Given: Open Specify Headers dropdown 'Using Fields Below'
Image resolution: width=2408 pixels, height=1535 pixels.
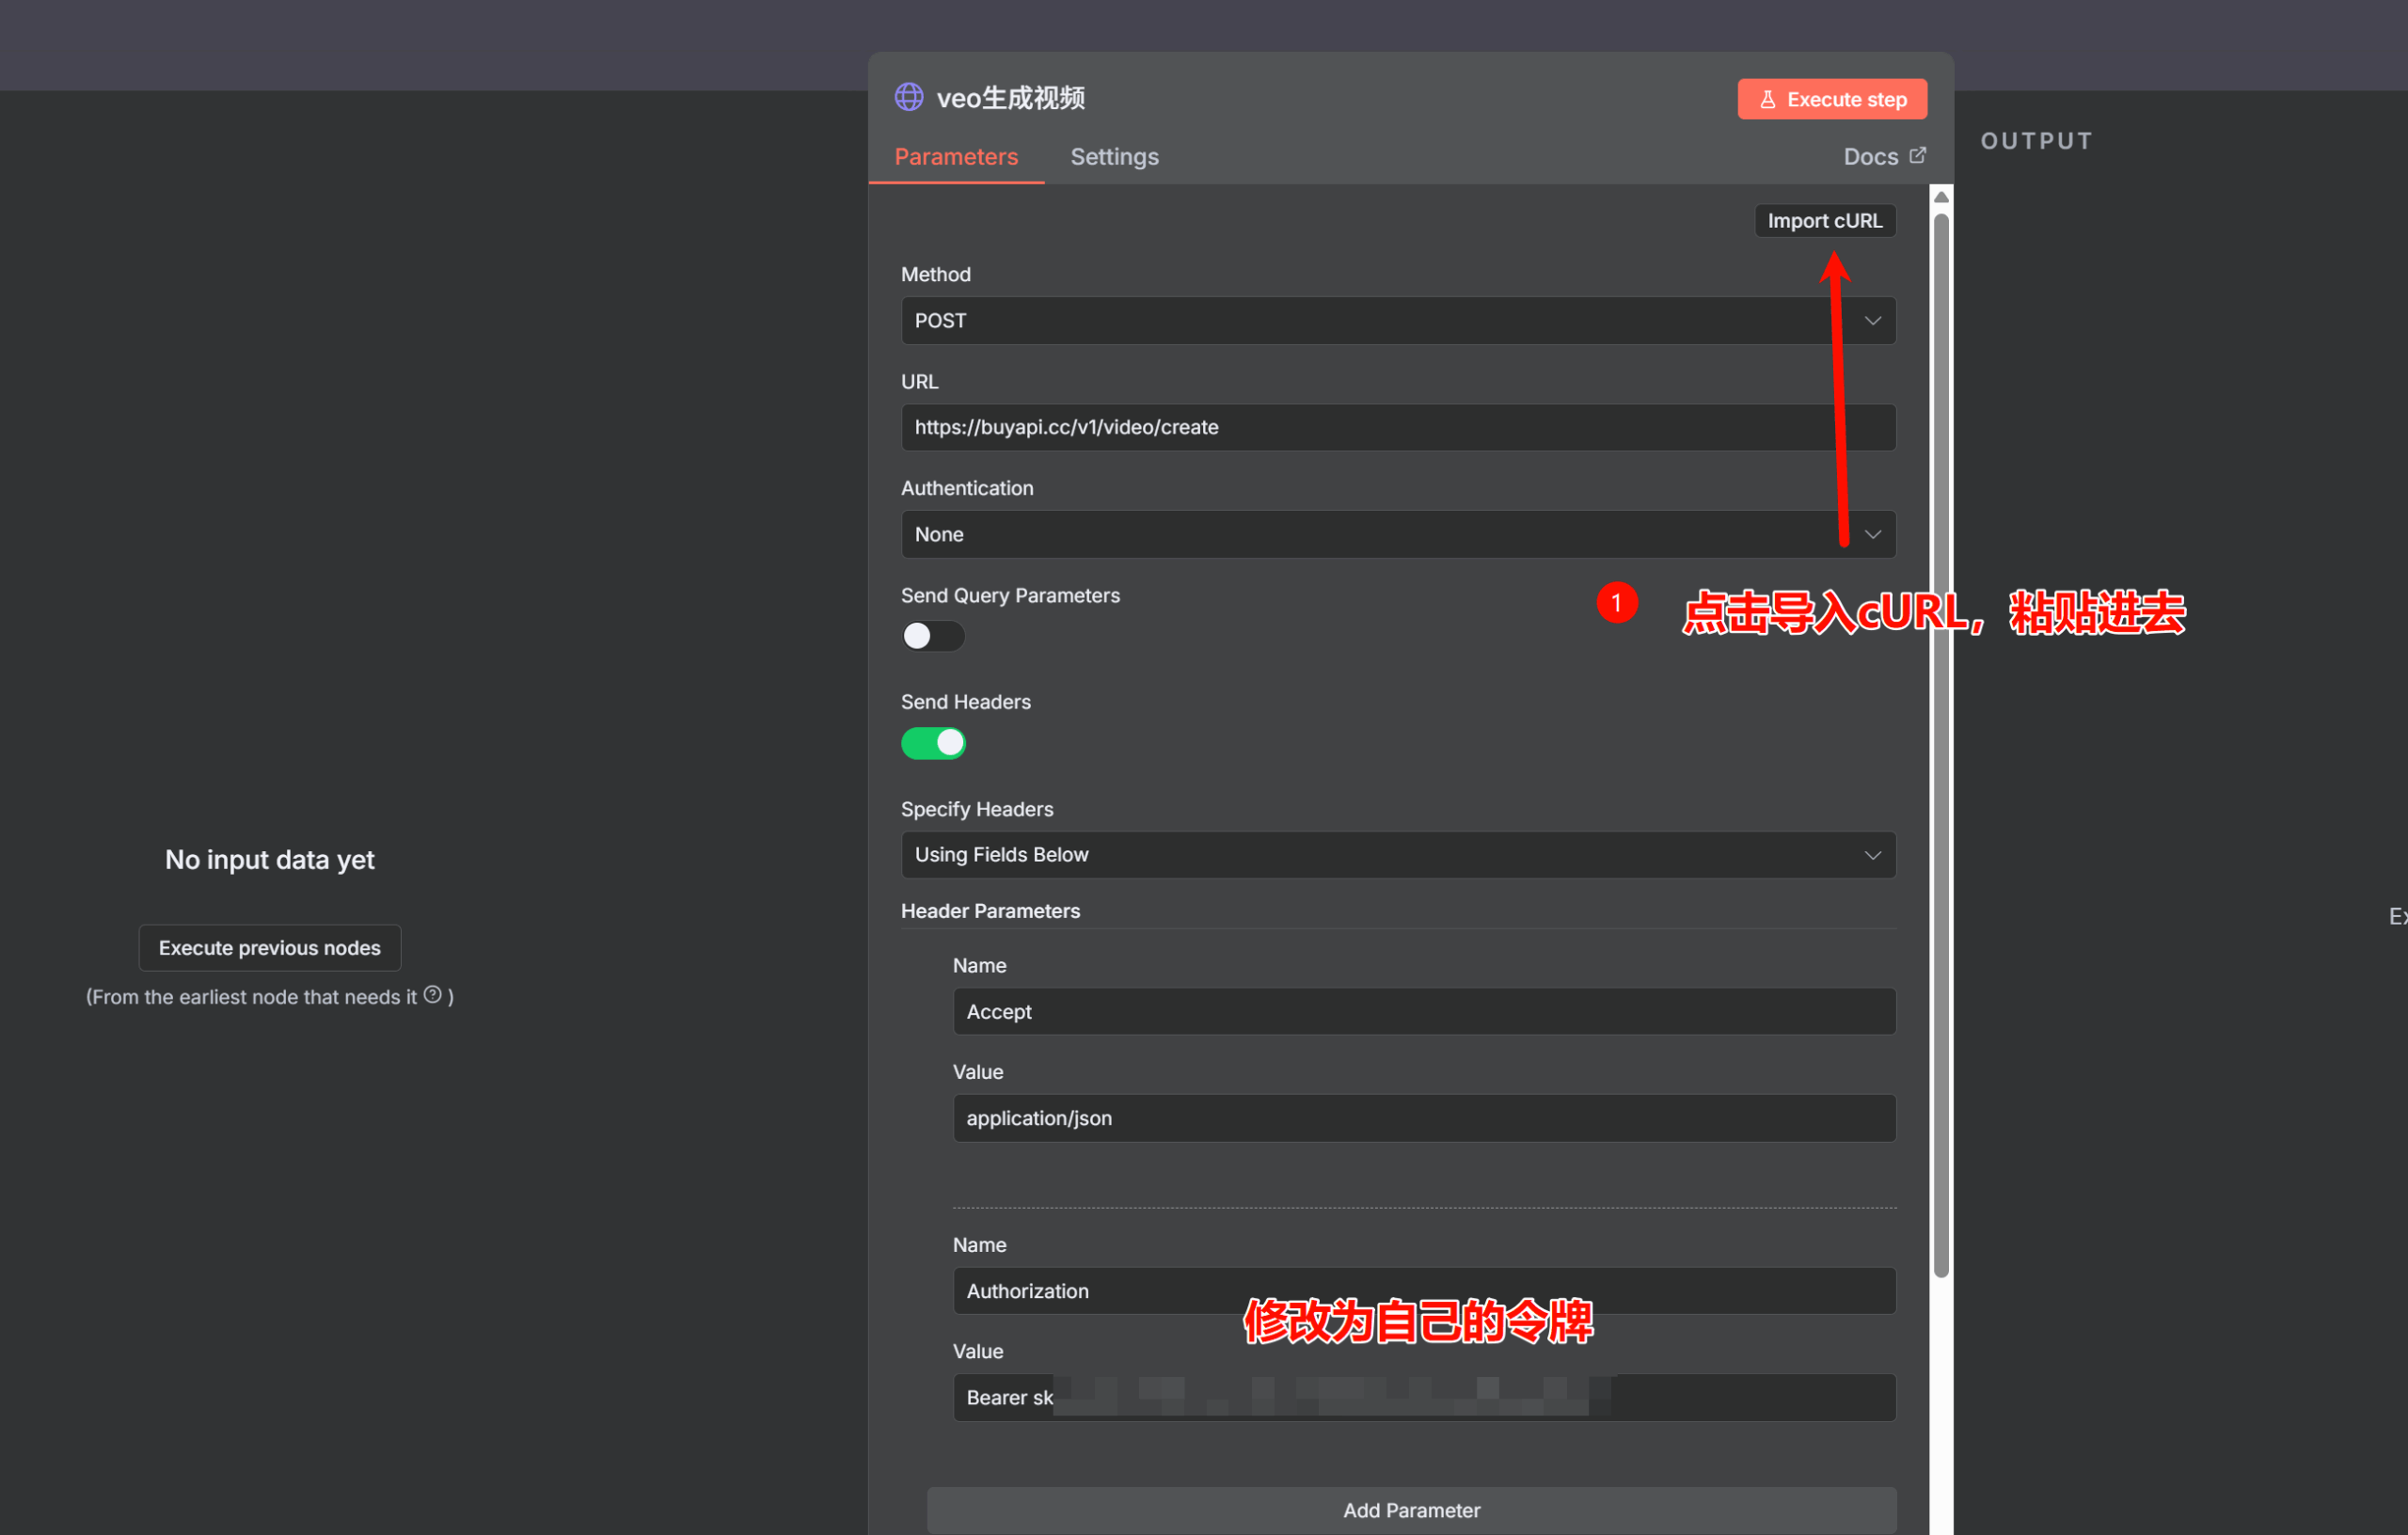Looking at the screenshot, I should (x=1397, y=855).
